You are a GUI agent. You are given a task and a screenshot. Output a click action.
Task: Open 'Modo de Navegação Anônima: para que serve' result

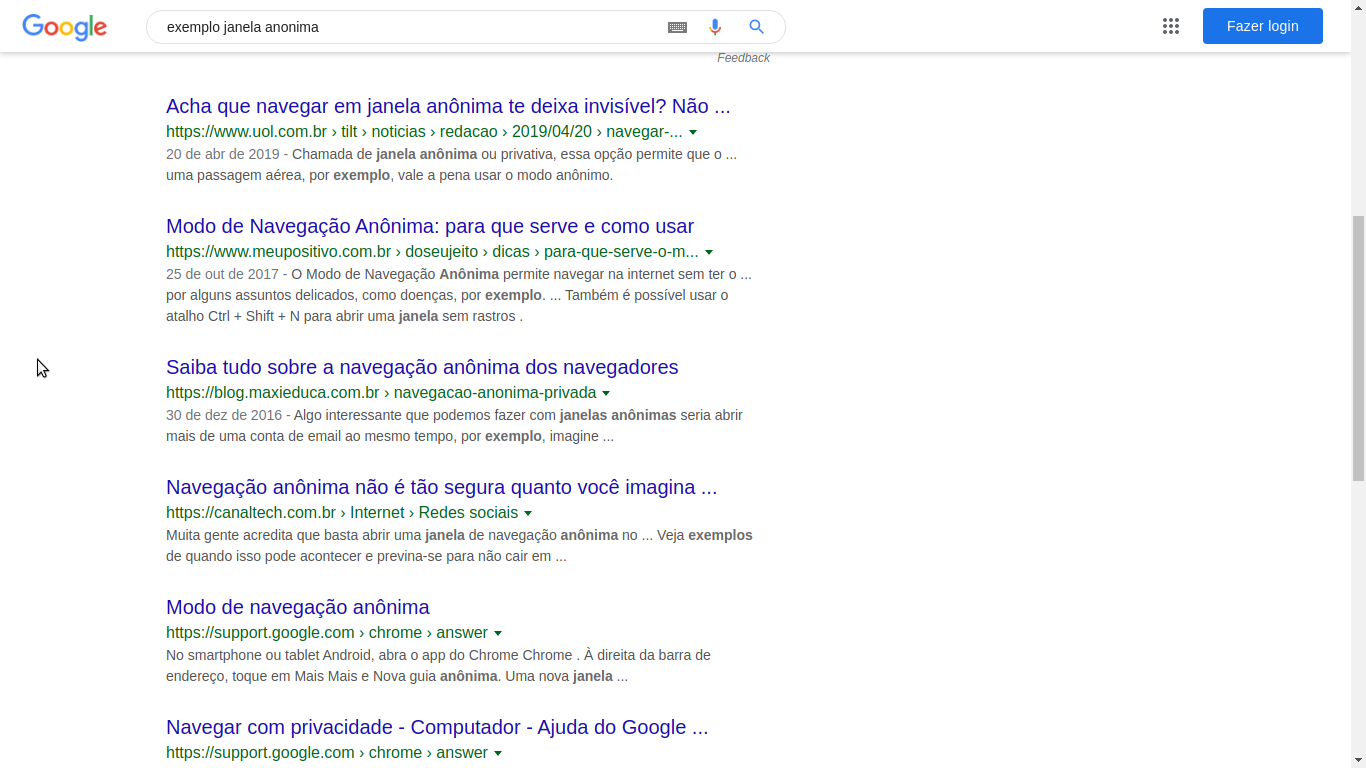coord(430,226)
